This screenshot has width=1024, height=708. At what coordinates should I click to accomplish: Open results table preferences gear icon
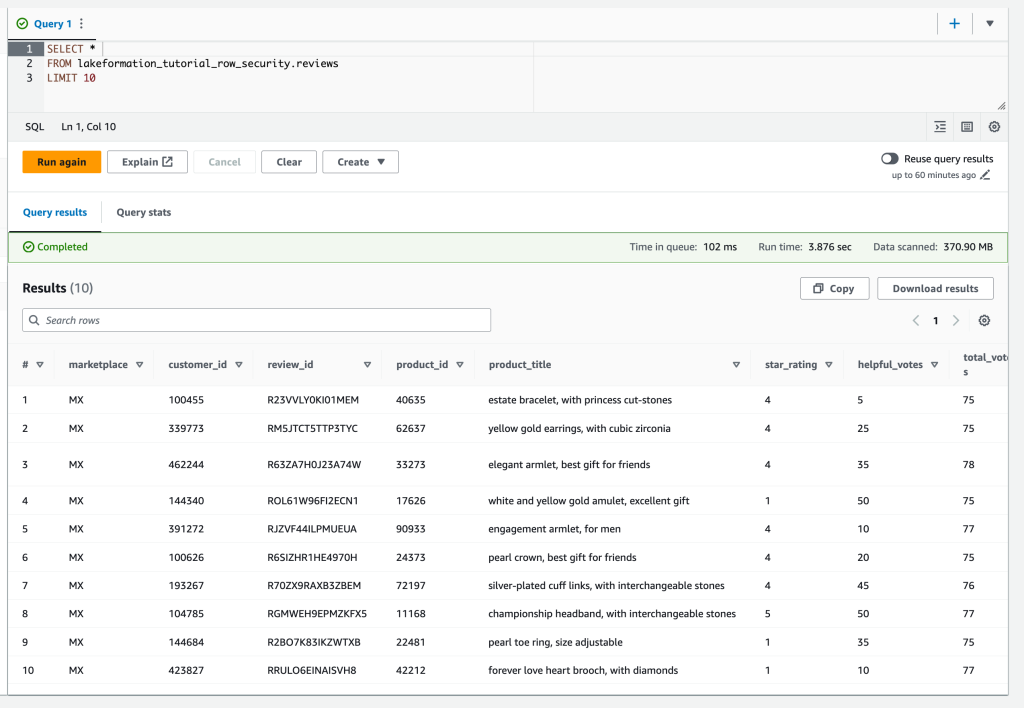(984, 321)
